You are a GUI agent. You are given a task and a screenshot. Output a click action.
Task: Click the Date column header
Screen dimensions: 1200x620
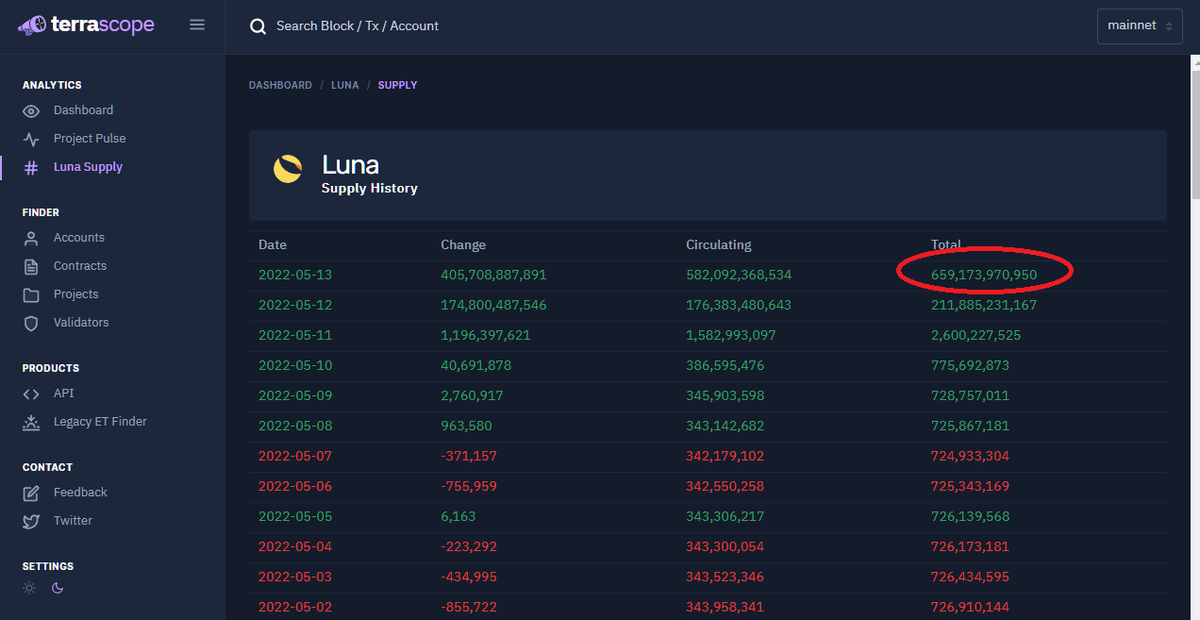click(x=273, y=245)
